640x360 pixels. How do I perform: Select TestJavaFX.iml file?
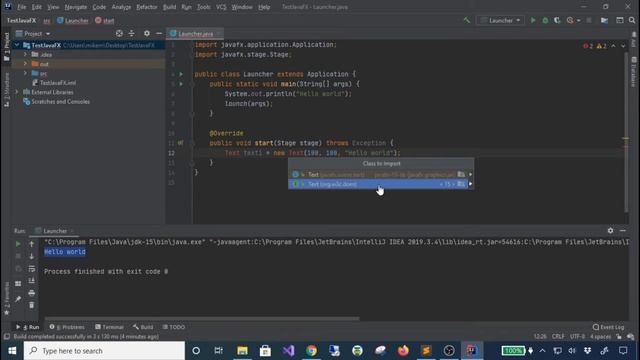click(54, 83)
